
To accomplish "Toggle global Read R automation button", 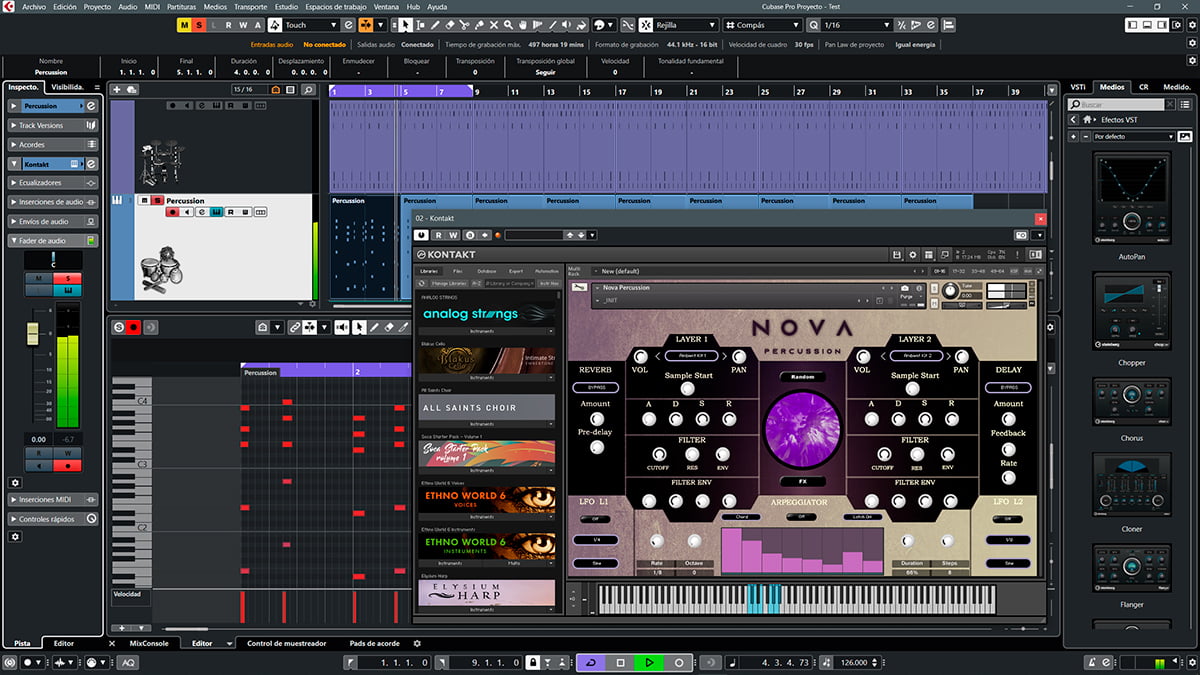I will click(x=229, y=24).
